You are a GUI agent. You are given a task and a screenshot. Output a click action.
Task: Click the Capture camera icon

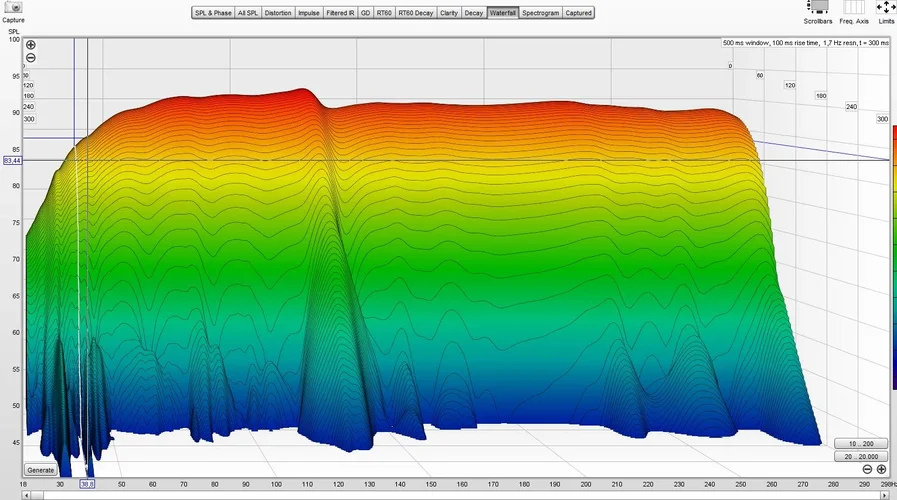(x=13, y=7)
